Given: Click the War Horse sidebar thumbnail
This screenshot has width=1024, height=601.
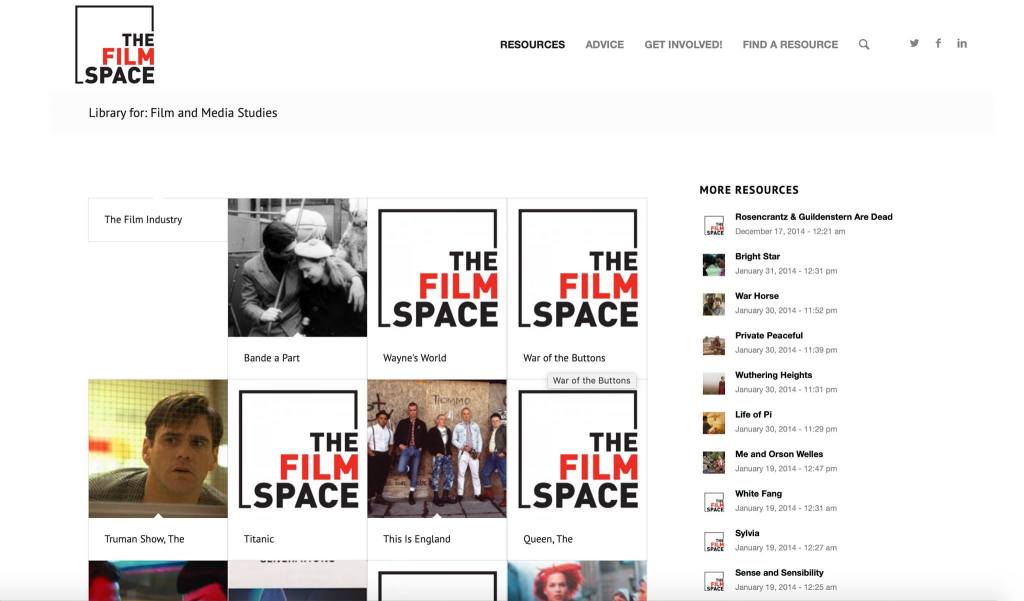Looking at the screenshot, I should point(714,303).
